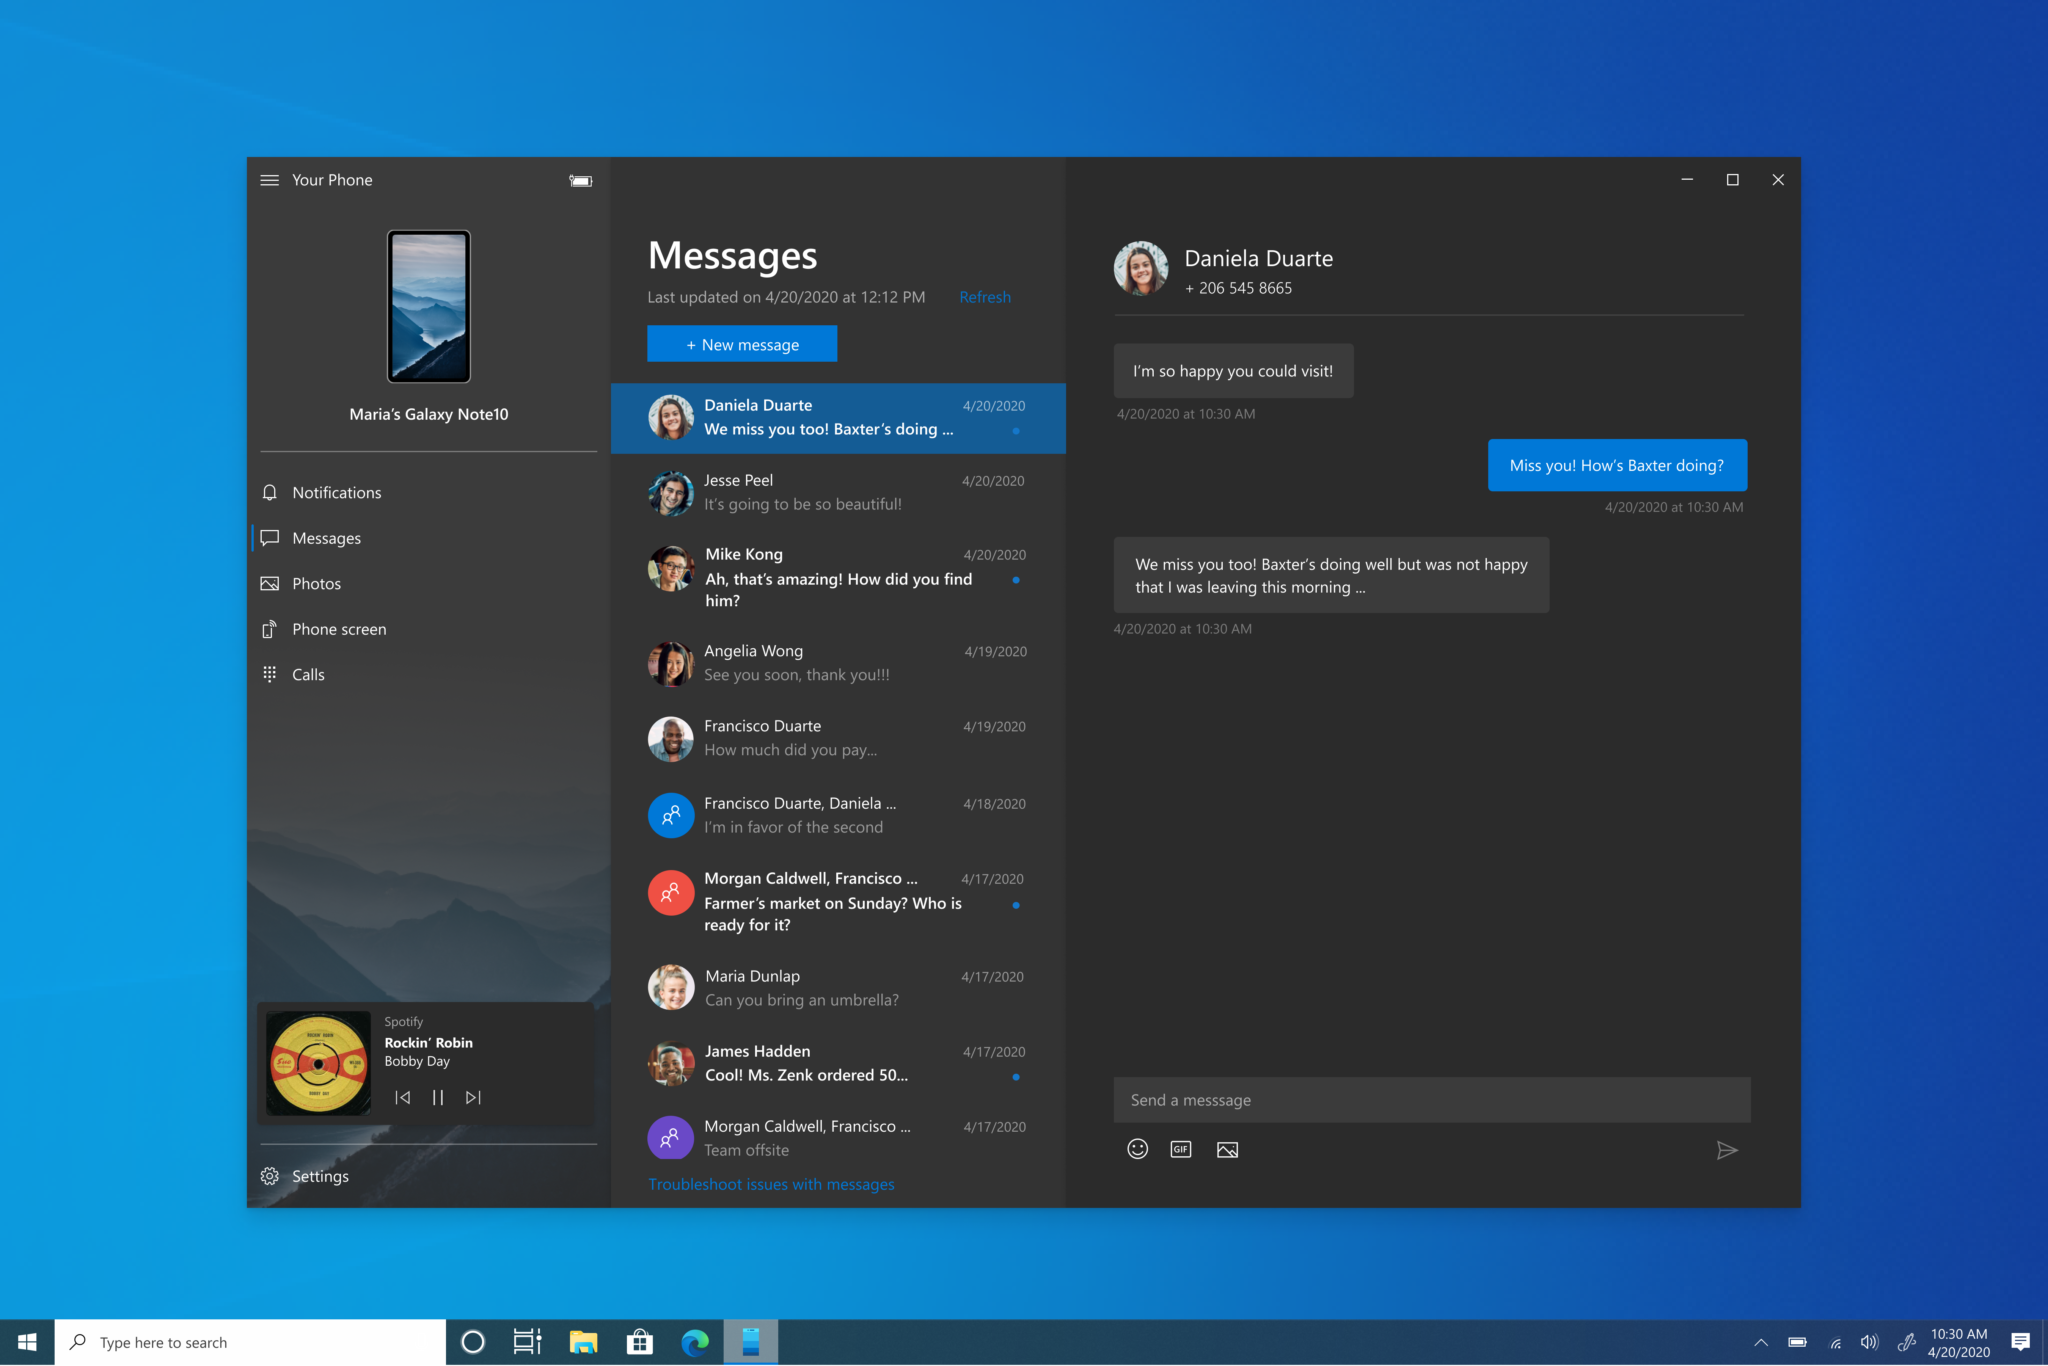Click the image attachment icon in toolbar
Screen dimensions: 2048x1366
(1227, 1148)
